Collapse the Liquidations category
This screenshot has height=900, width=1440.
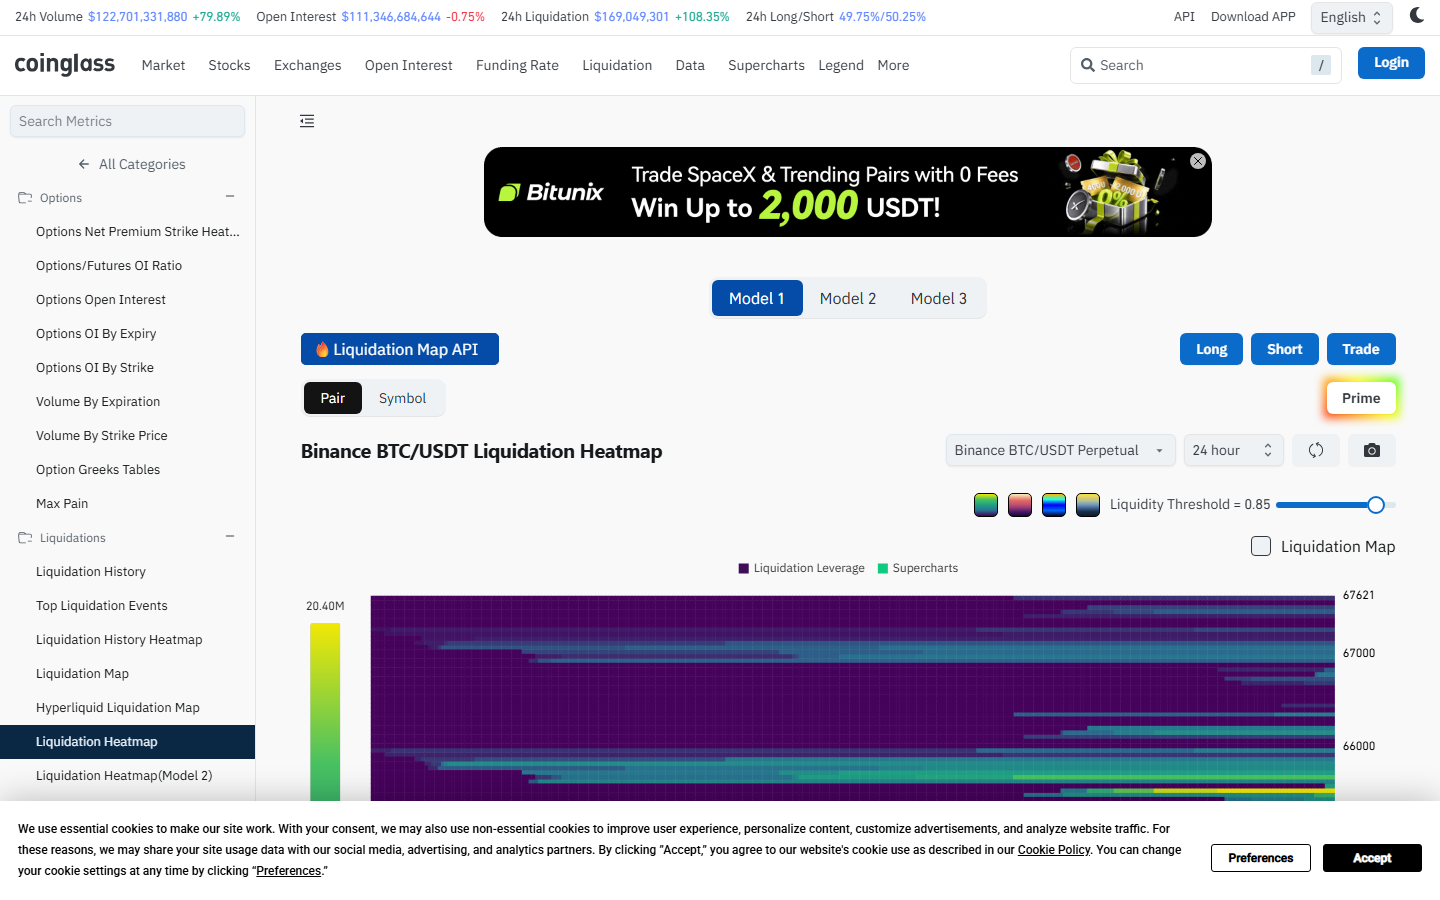(x=230, y=537)
